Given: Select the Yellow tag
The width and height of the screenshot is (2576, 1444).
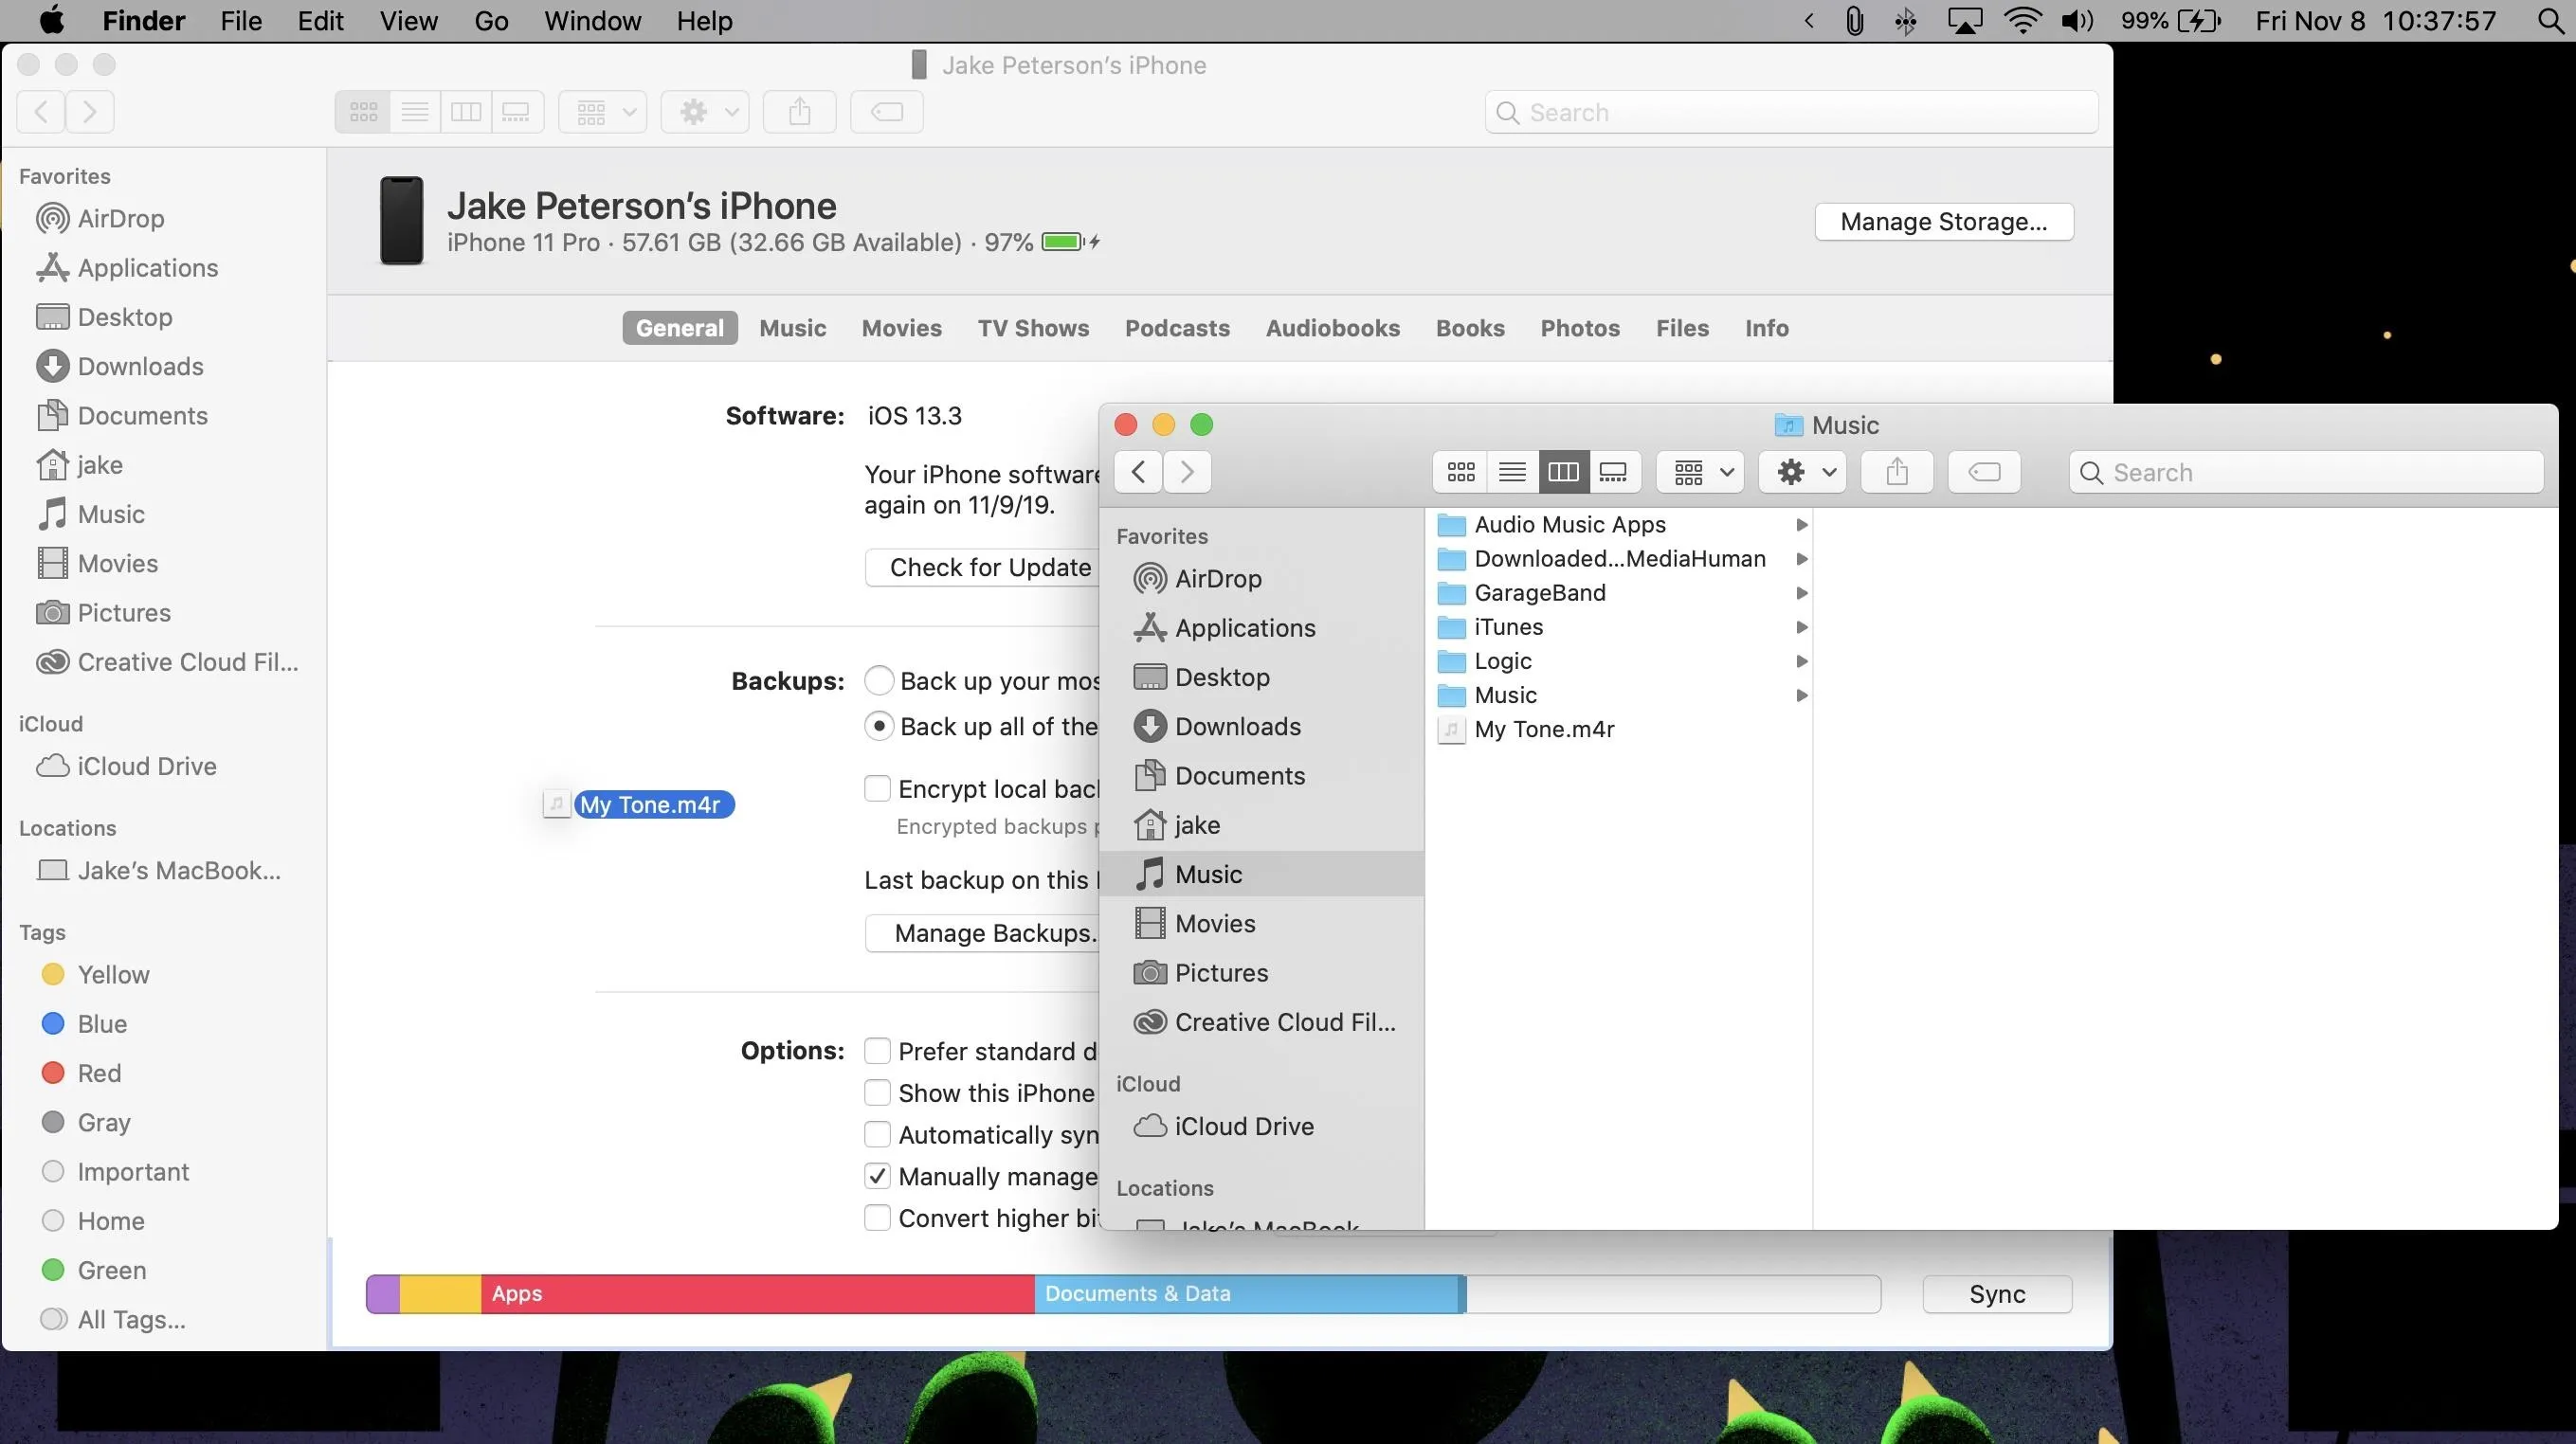Looking at the screenshot, I should (95, 975).
